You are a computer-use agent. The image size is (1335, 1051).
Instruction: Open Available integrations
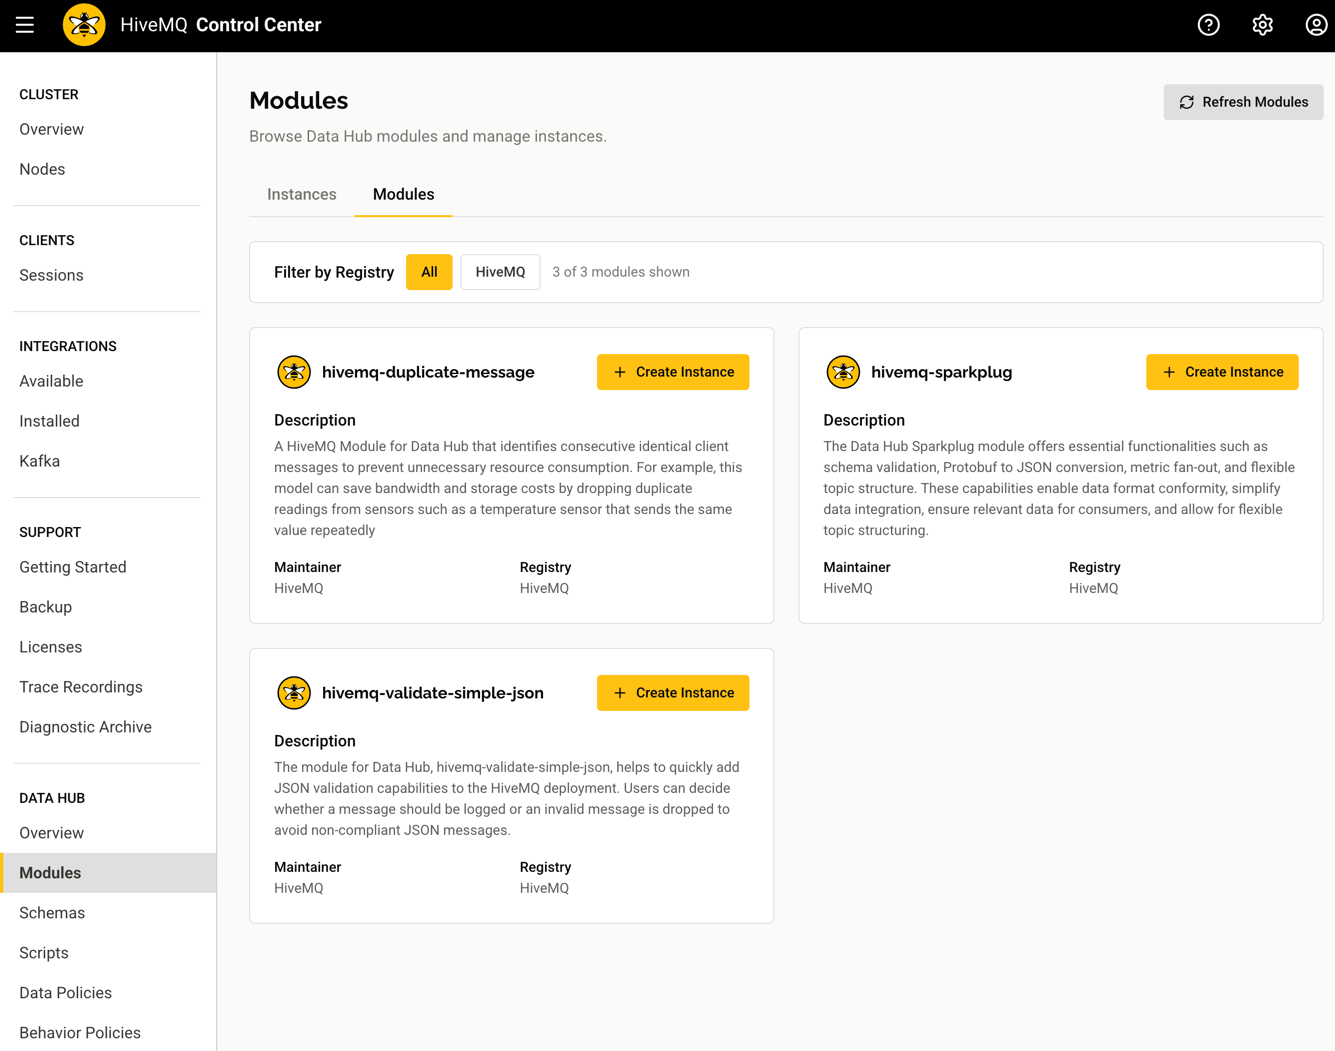click(52, 381)
